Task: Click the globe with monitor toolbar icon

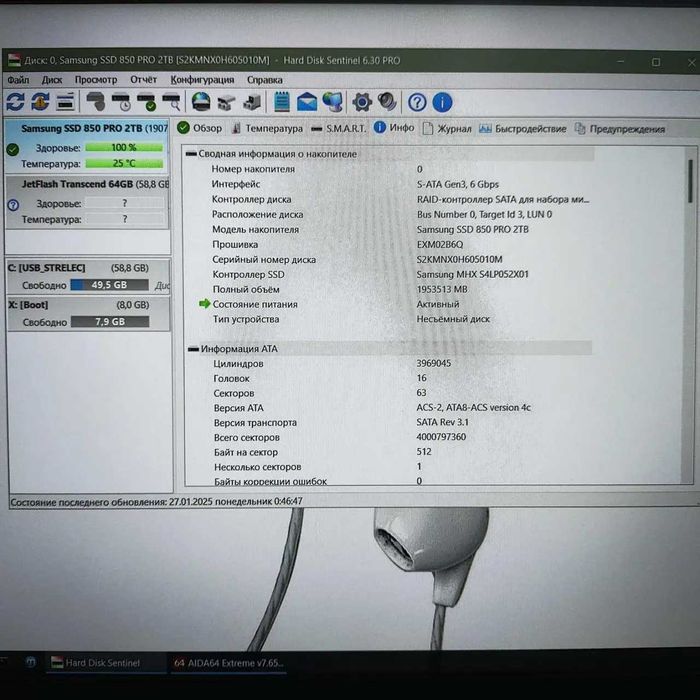Action: tap(333, 102)
